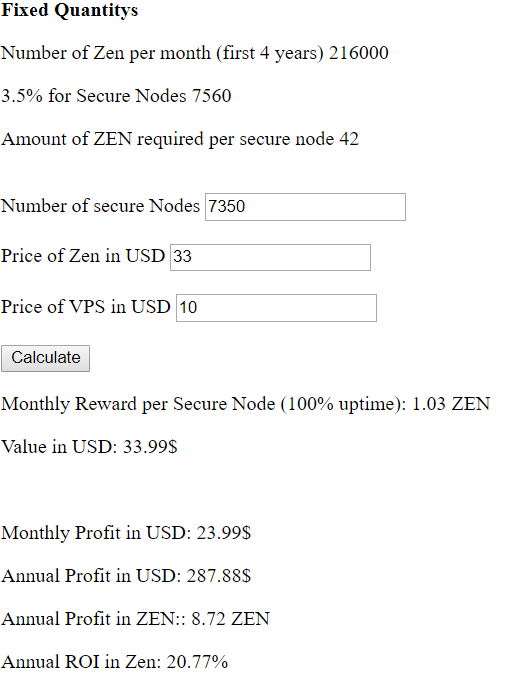The width and height of the screenshot is (529, 694).
Task: Click the Monthly Reward per Secure Node result
Action: pyautogui.click(x=246, y=404)
